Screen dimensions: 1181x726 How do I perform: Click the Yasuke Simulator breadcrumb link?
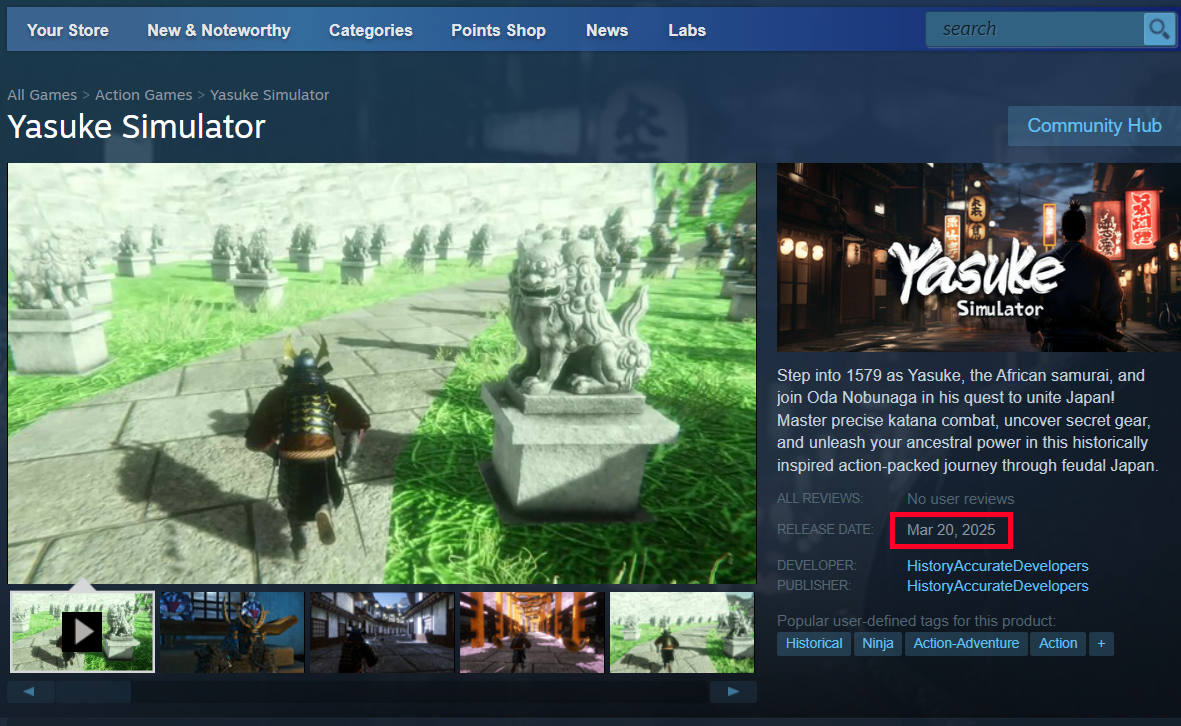(270, 95)
